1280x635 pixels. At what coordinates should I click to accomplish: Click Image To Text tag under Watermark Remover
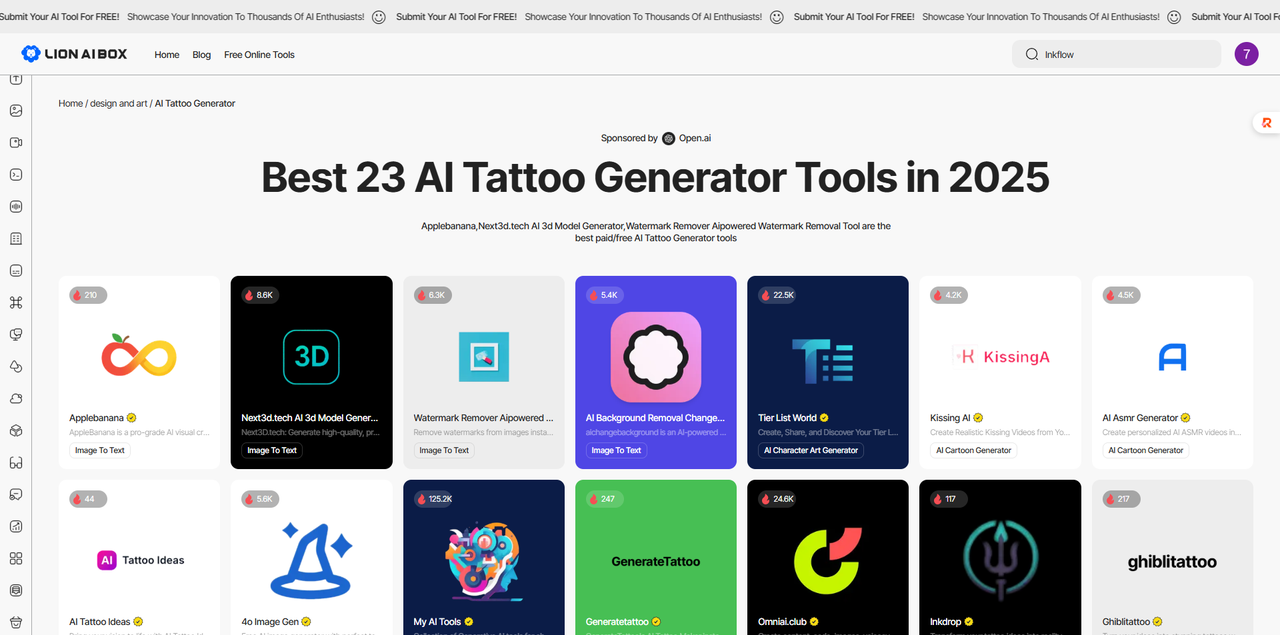point(444,450)
